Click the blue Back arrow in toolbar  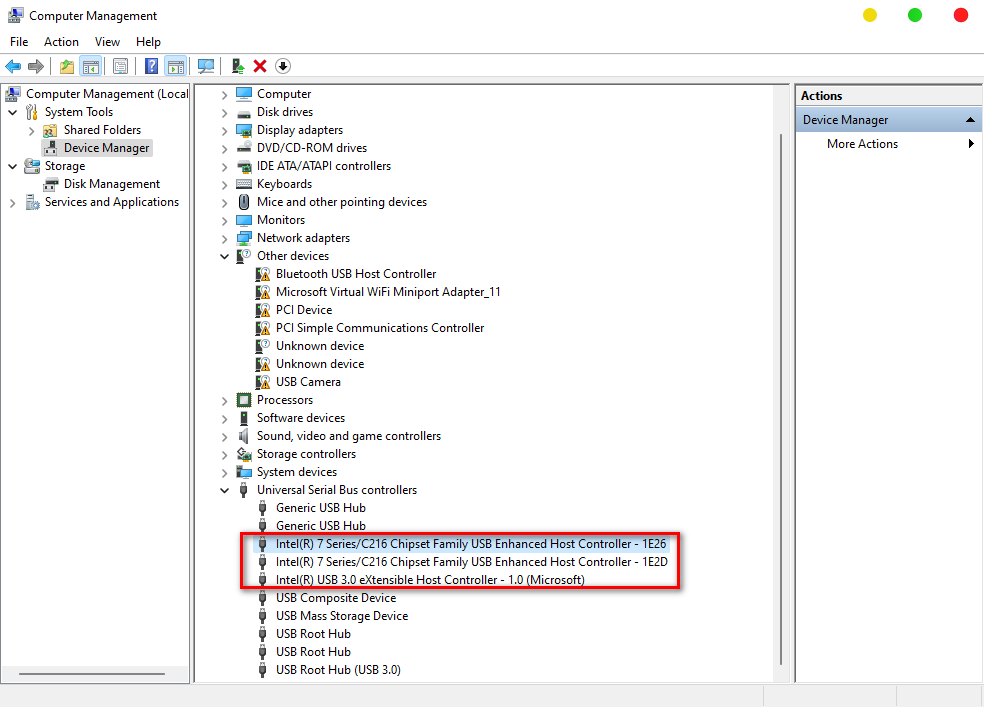click(x=13, y=66)
